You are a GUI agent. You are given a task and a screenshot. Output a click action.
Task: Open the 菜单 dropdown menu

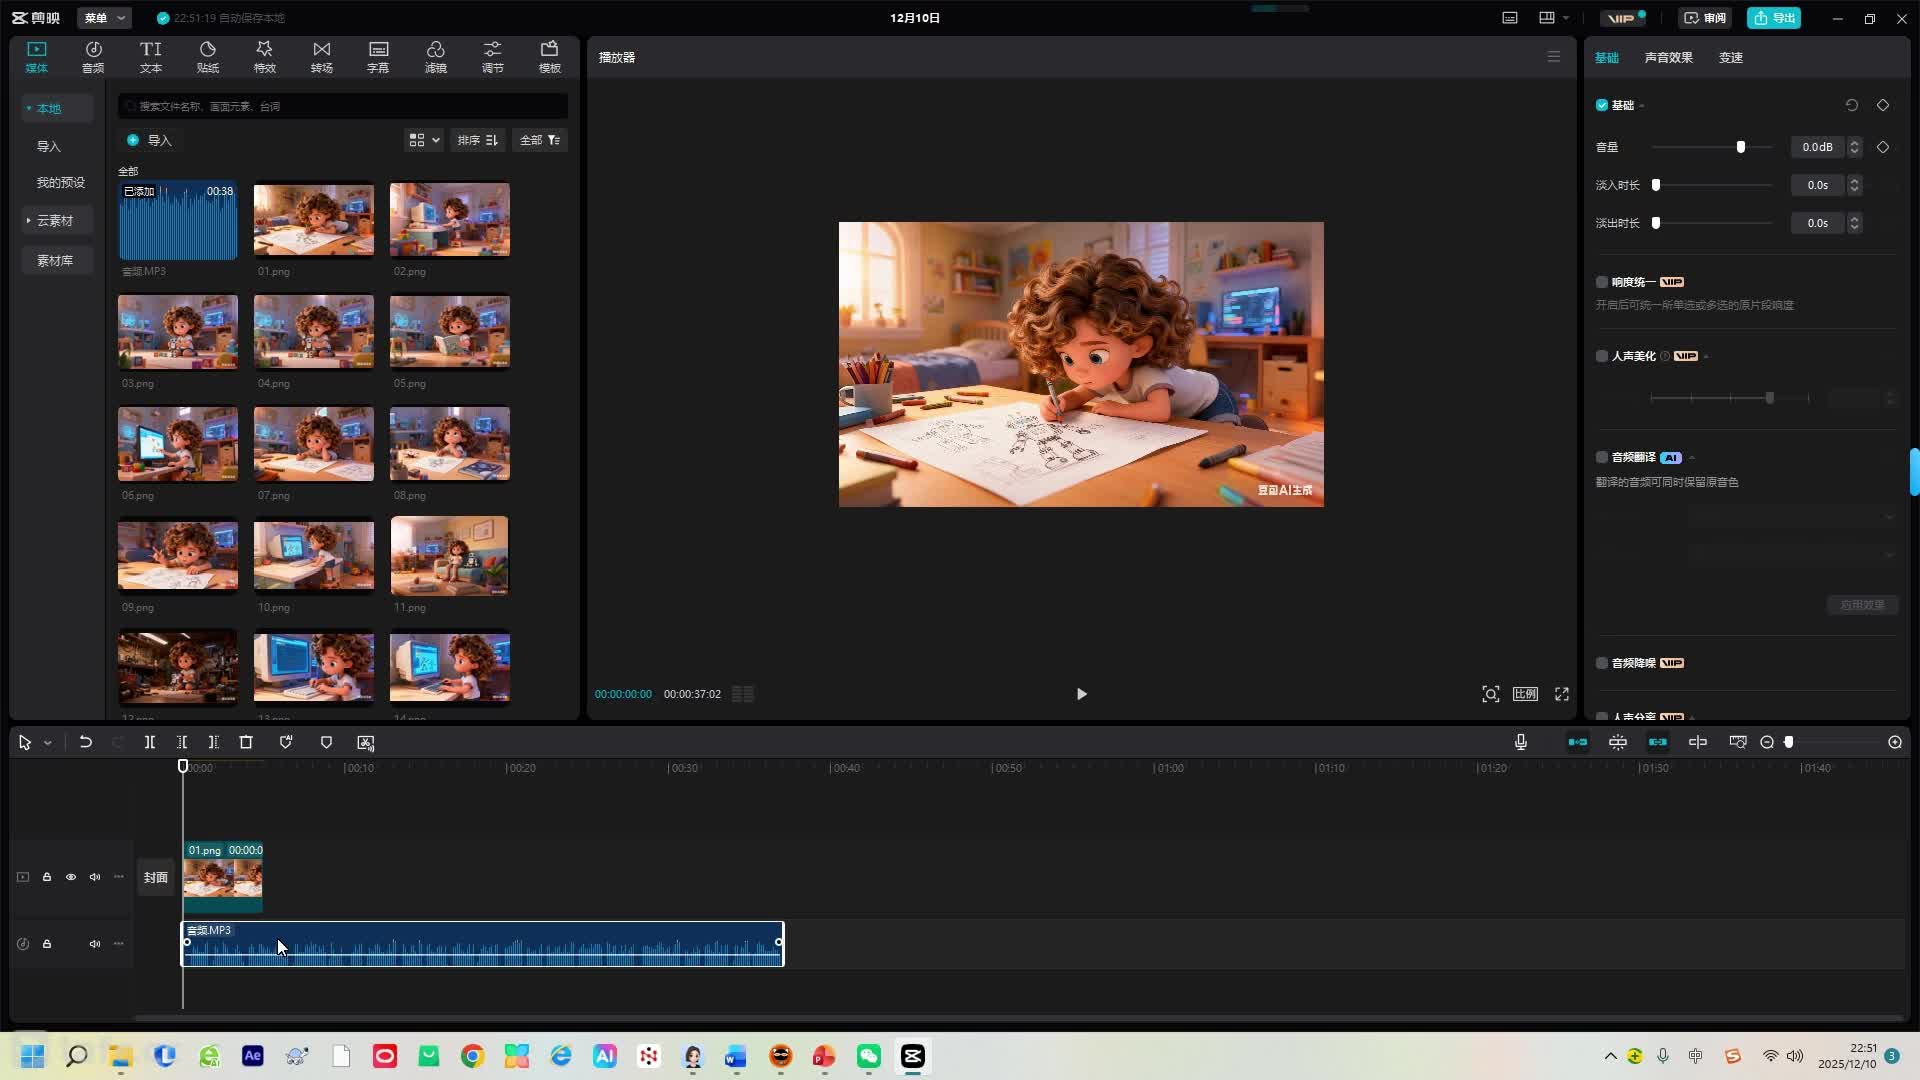[x=104, y=18]
